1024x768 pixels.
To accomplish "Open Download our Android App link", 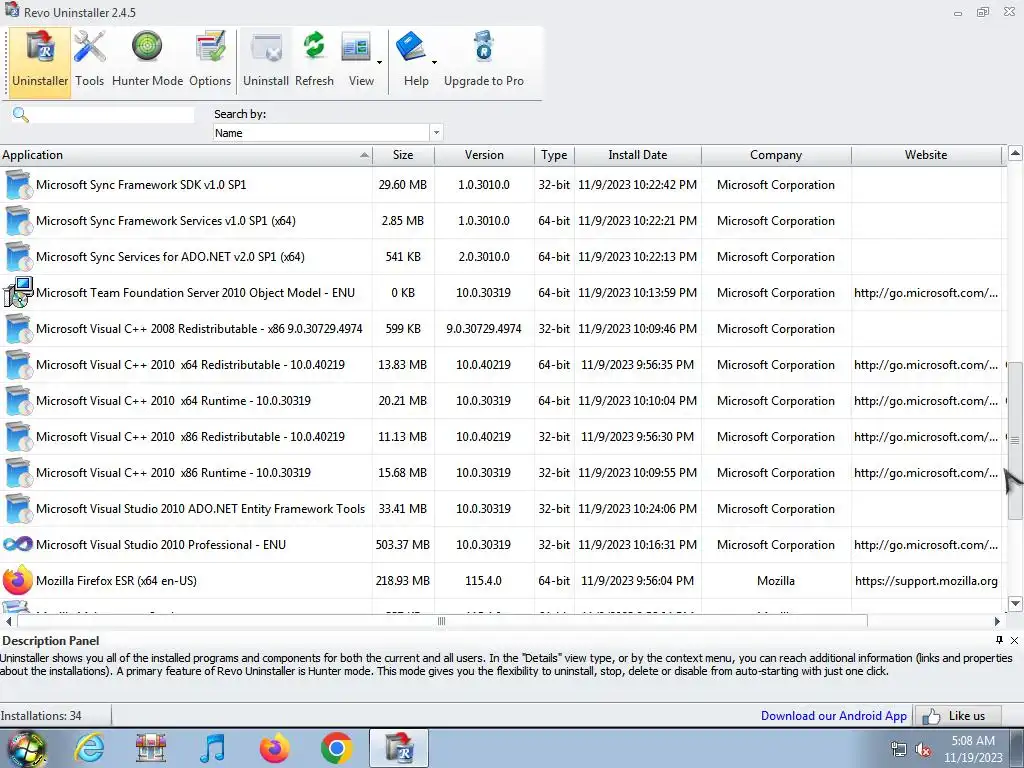I will tap(833, 716).
